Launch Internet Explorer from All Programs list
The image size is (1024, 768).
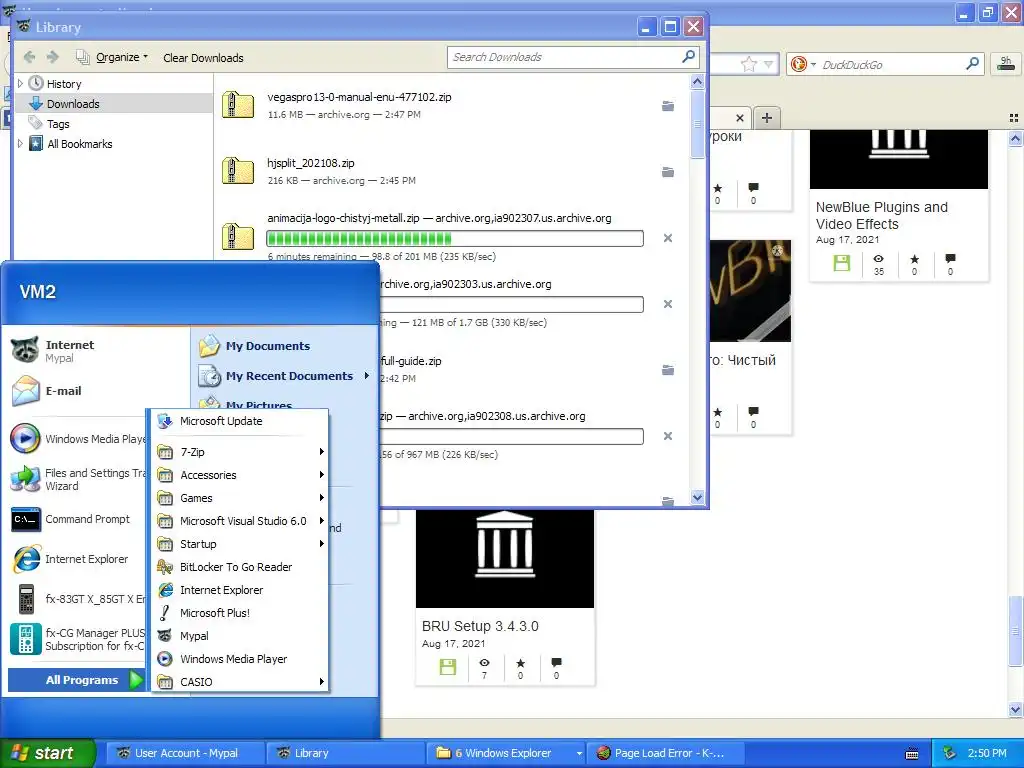(x=240, y=590)
